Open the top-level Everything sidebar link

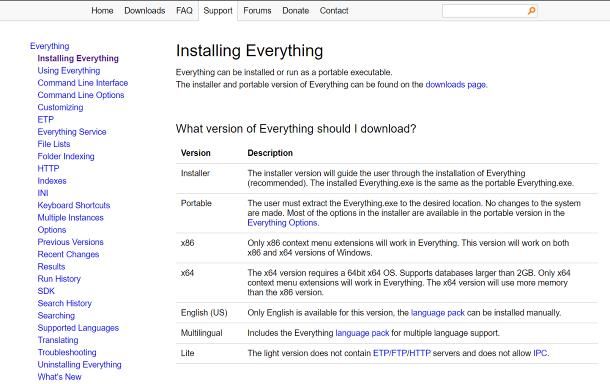(50, 46)
